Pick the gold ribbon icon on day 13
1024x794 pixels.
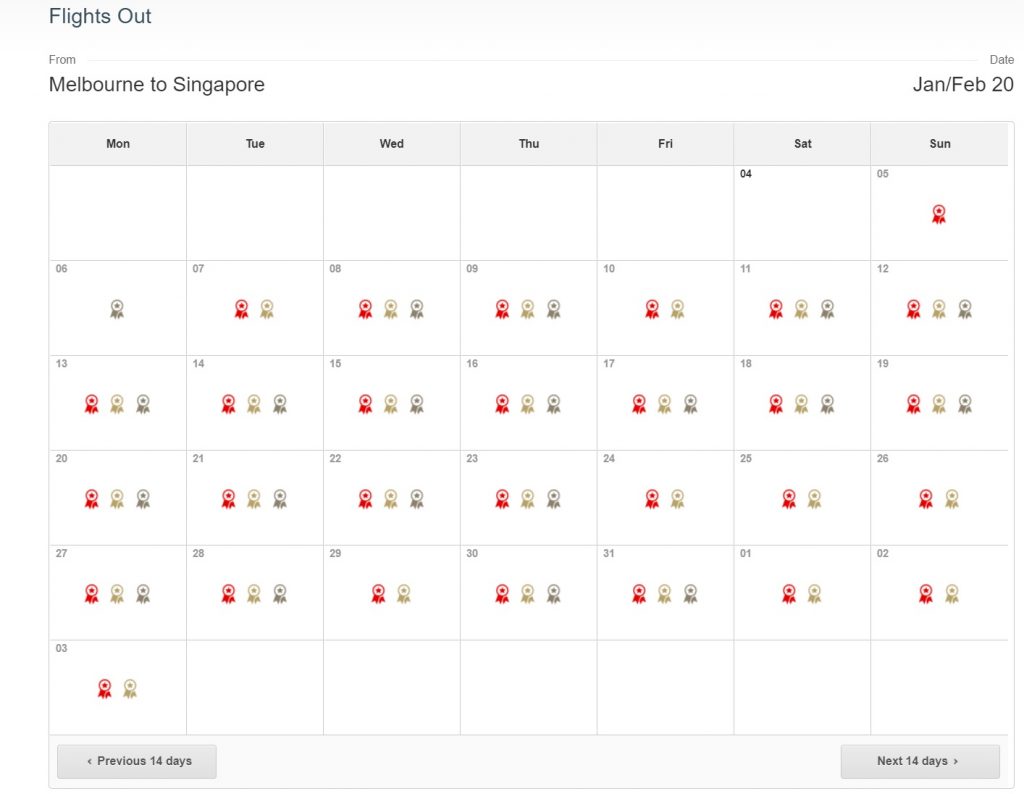pyautogui.click(x=117, y=404)
